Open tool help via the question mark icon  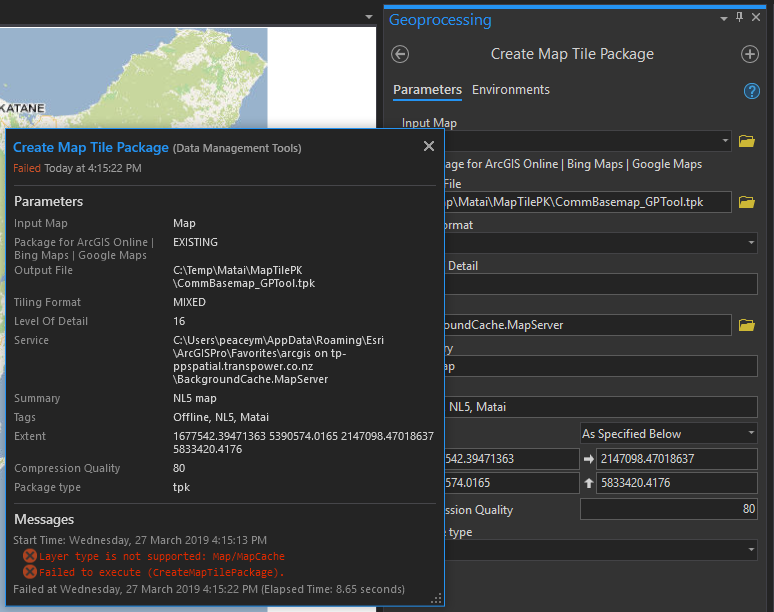click(x=752, y=91)
